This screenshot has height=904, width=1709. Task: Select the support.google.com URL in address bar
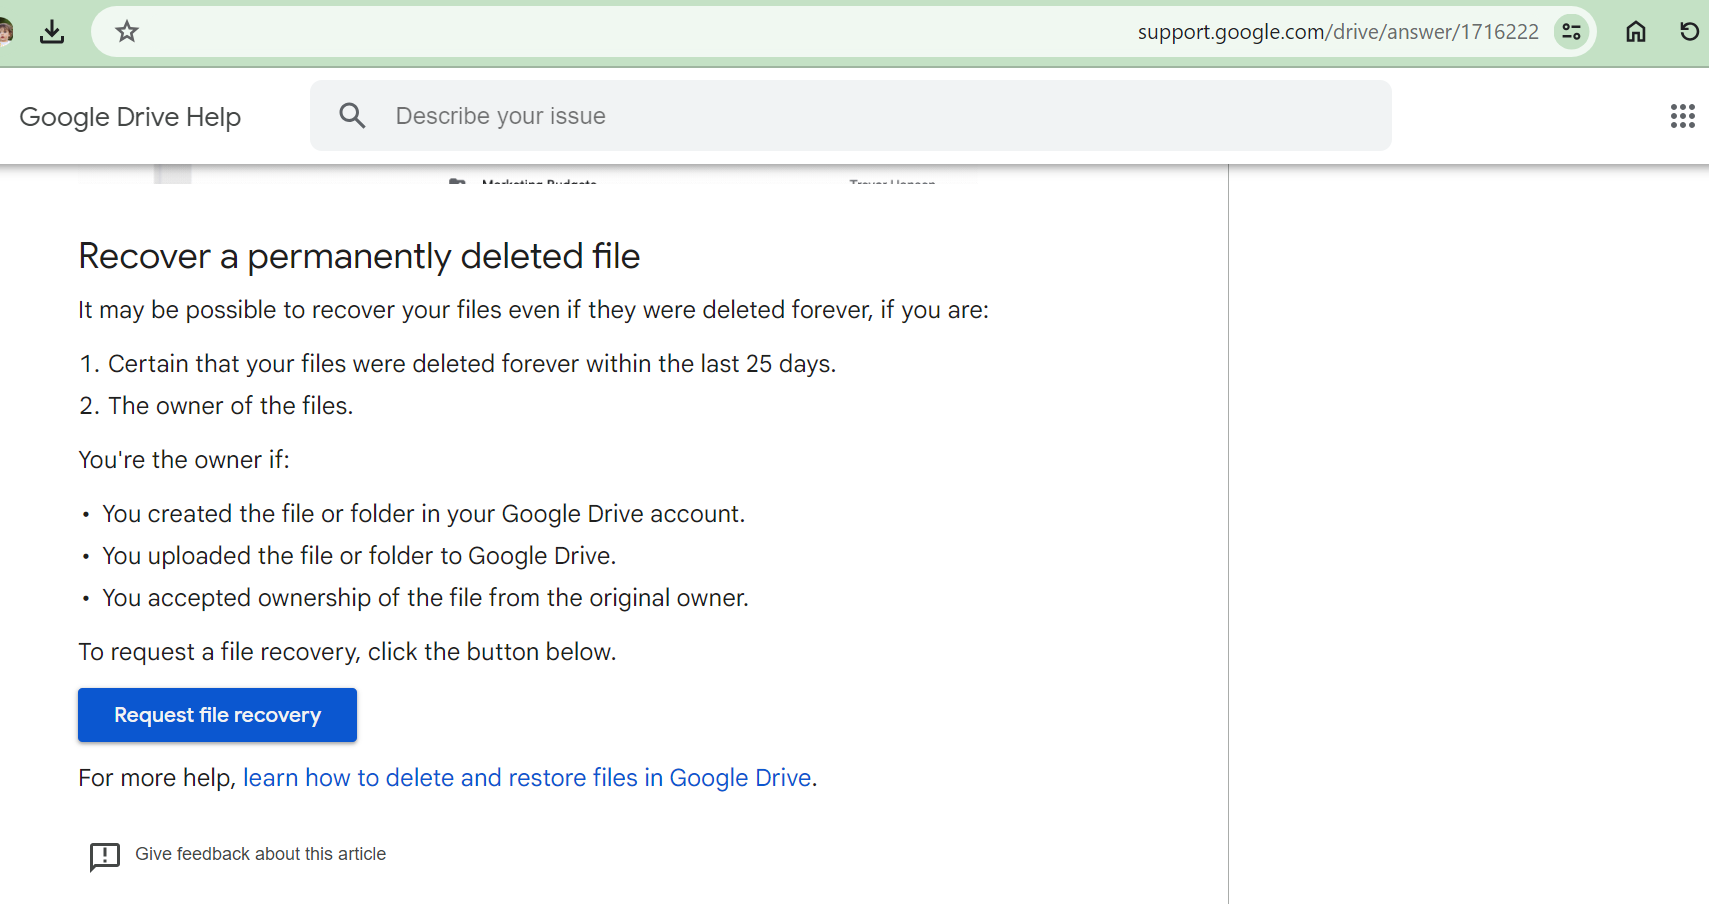[x=1337, y=32]
